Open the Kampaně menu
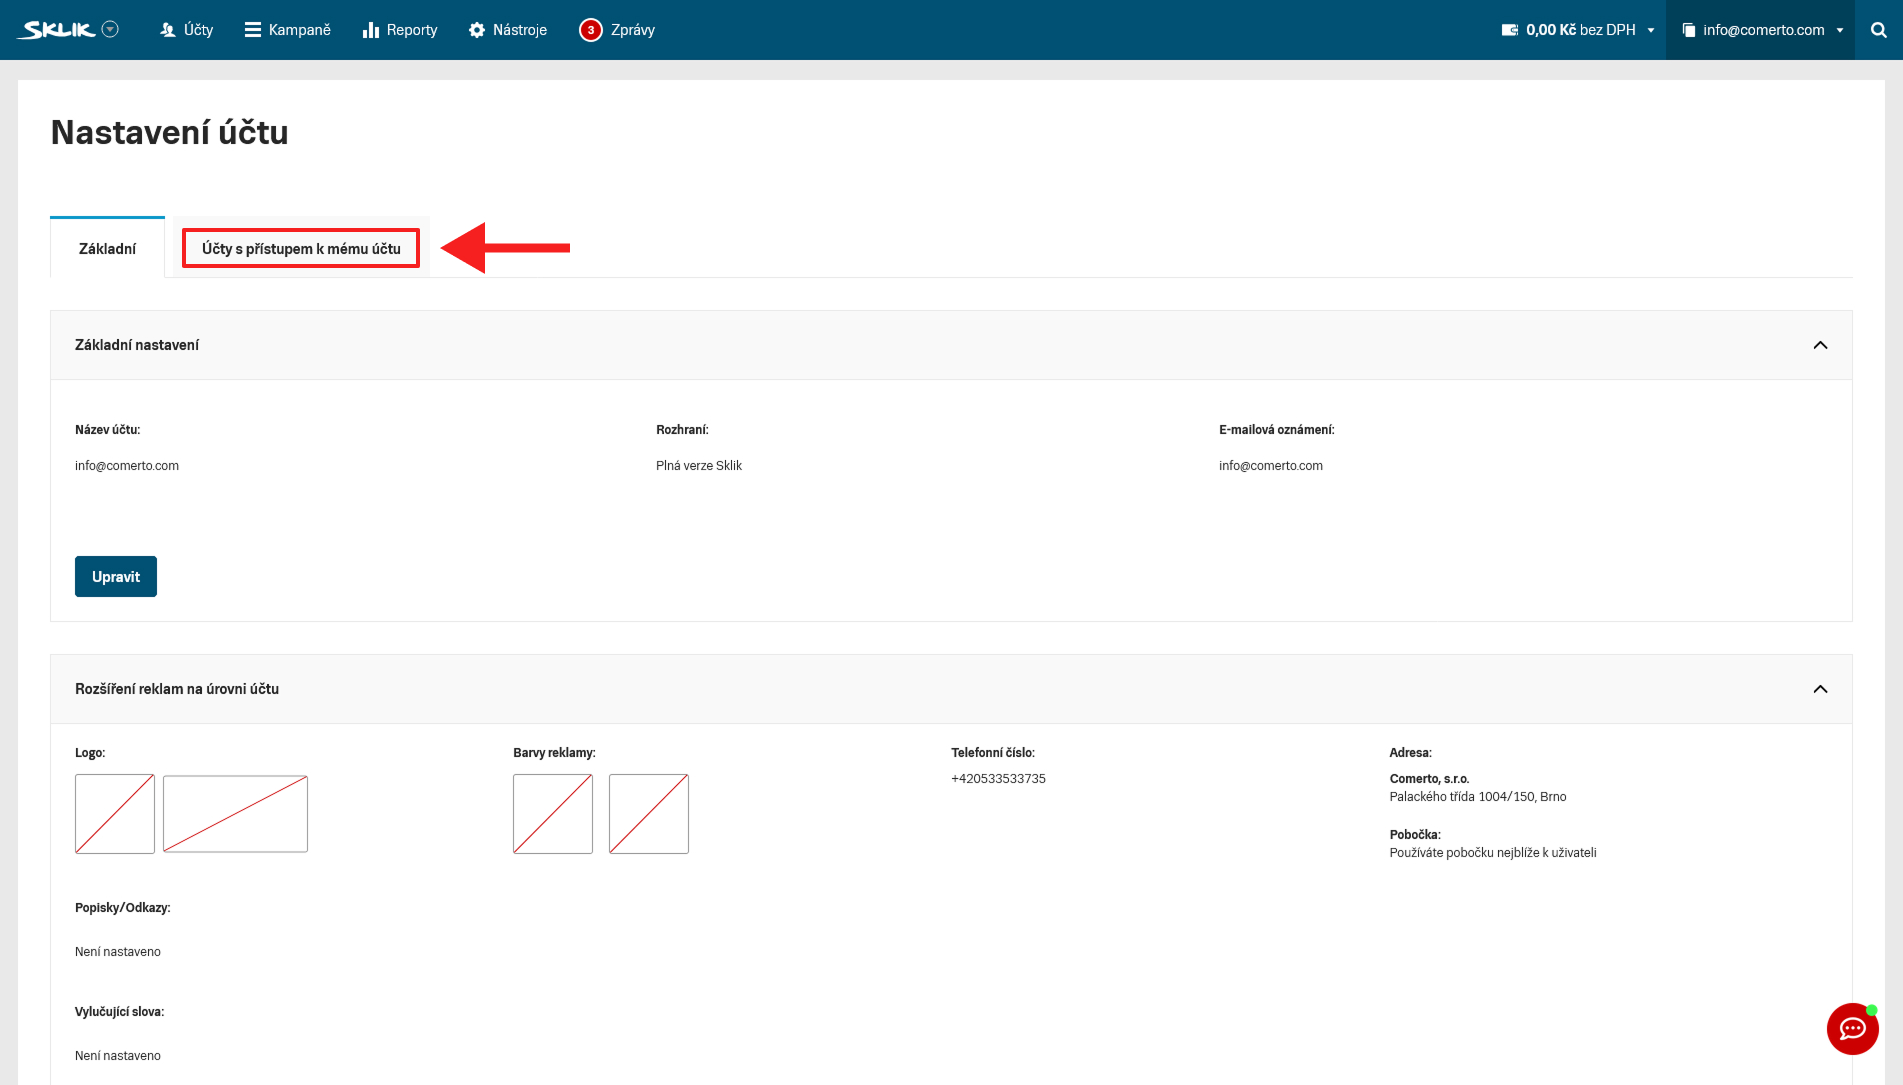This screenshot has height=1085, width=1903. click(x=288, y=30)
